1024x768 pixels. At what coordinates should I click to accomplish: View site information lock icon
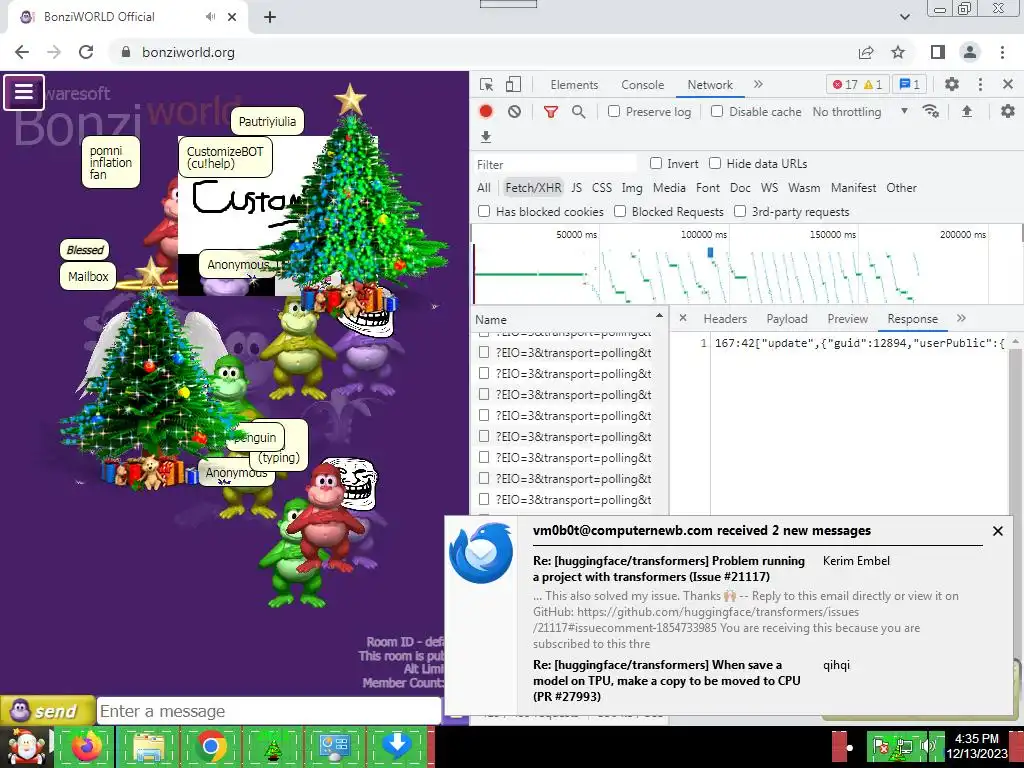(x=126, y=52)
